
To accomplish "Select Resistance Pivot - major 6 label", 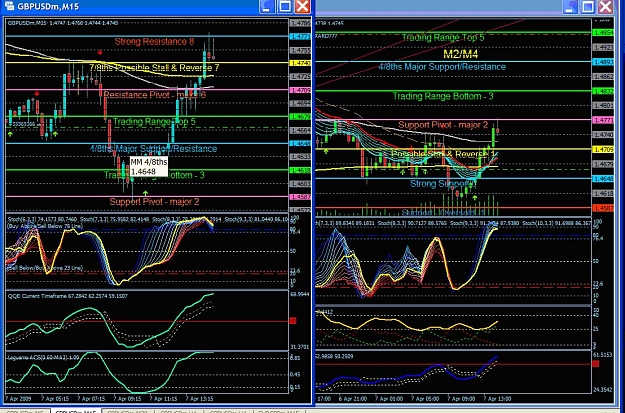I will (155, 94).
